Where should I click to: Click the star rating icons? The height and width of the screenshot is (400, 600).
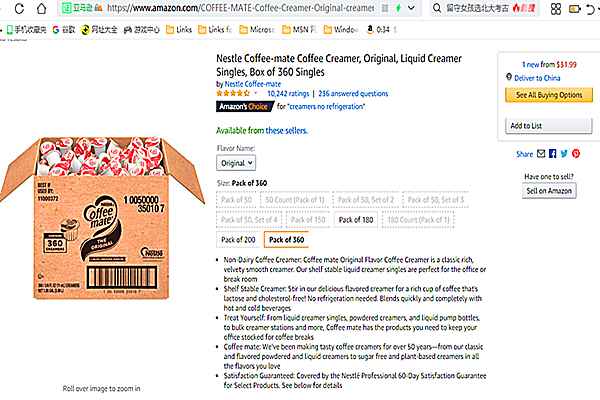pos(233,92)
